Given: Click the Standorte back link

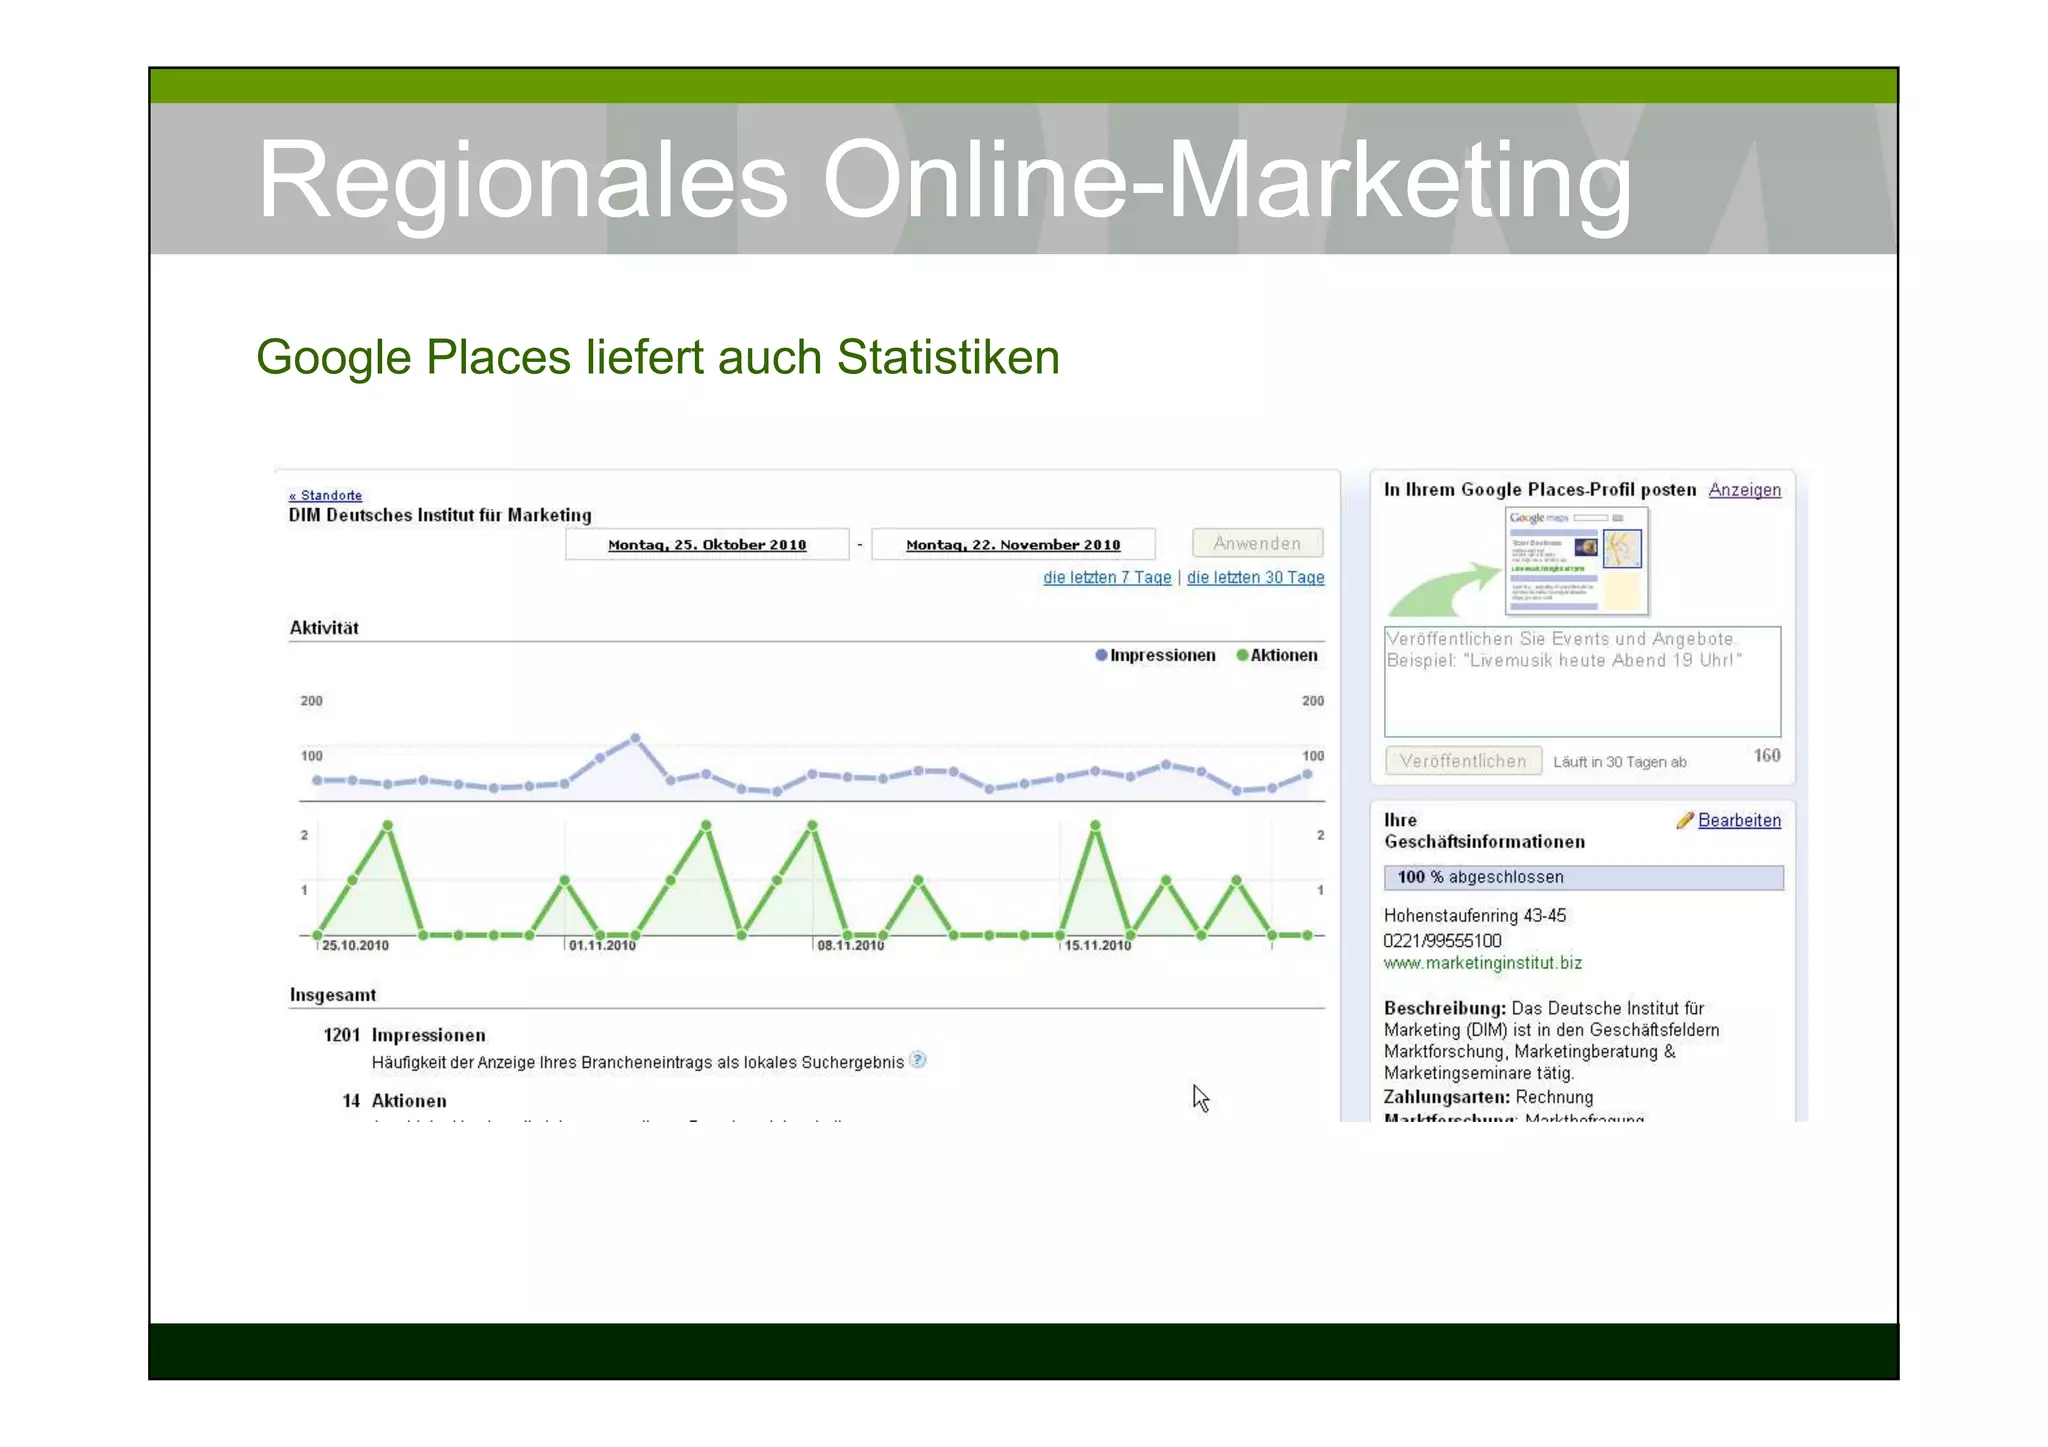Looking at the screenshot, I should 325,495.
